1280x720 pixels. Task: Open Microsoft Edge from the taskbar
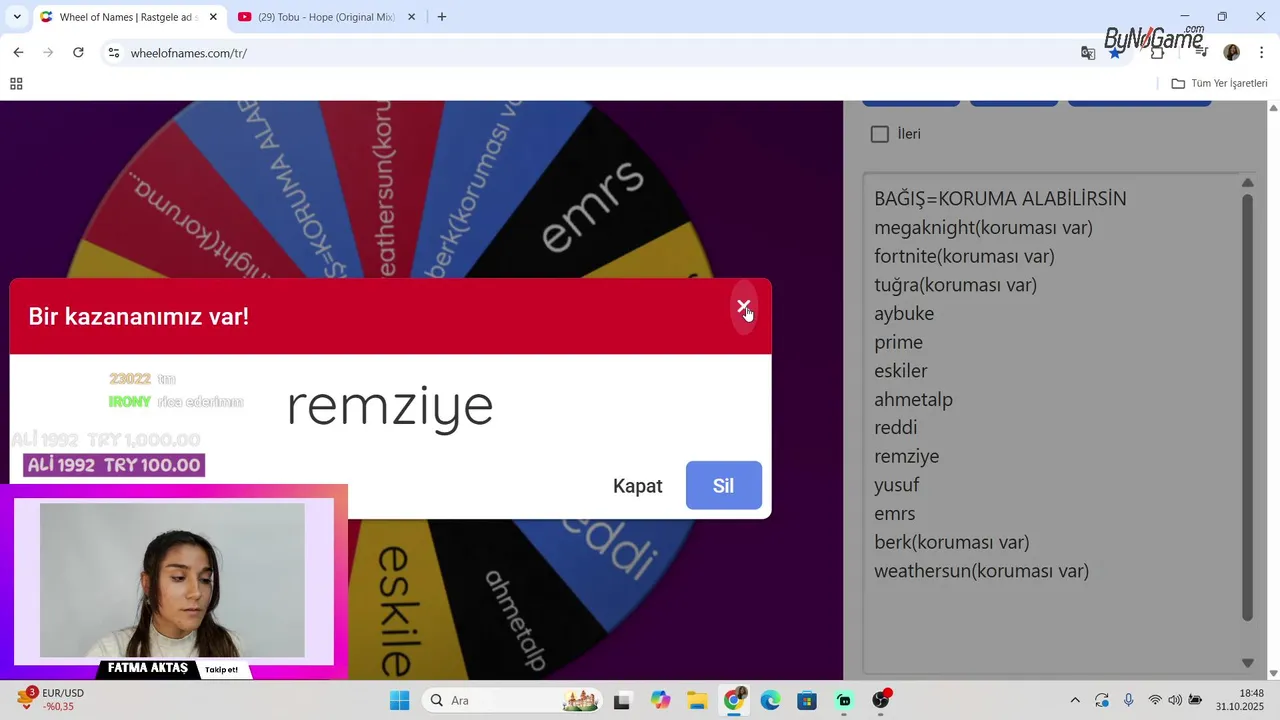pyautogui.click(x=770, y=700)
